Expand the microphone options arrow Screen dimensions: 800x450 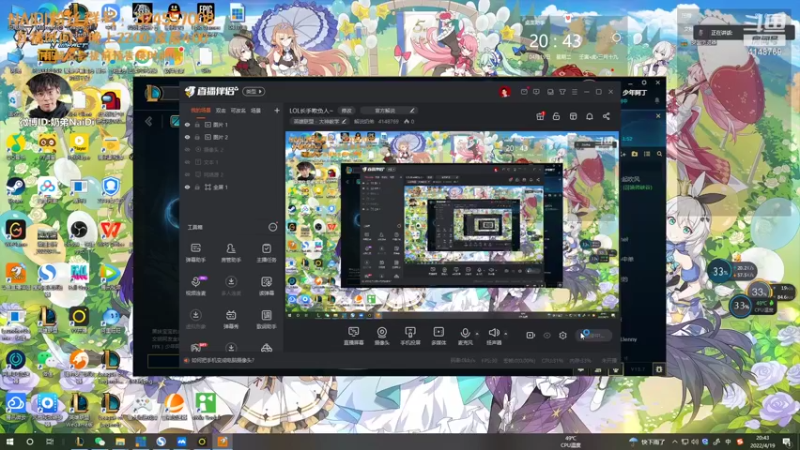click(x=477, y=334)
